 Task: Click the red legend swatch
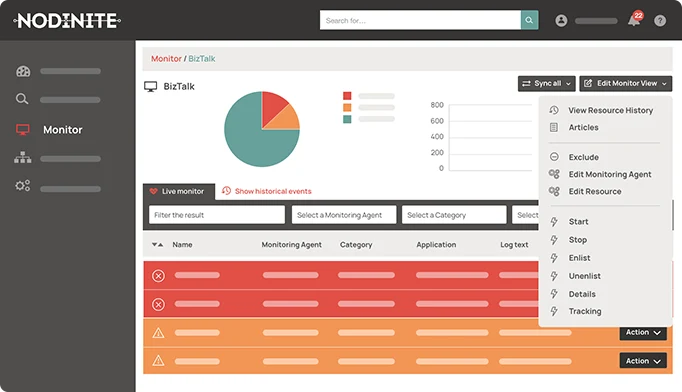pyautogui.click(x=347, y=96)
